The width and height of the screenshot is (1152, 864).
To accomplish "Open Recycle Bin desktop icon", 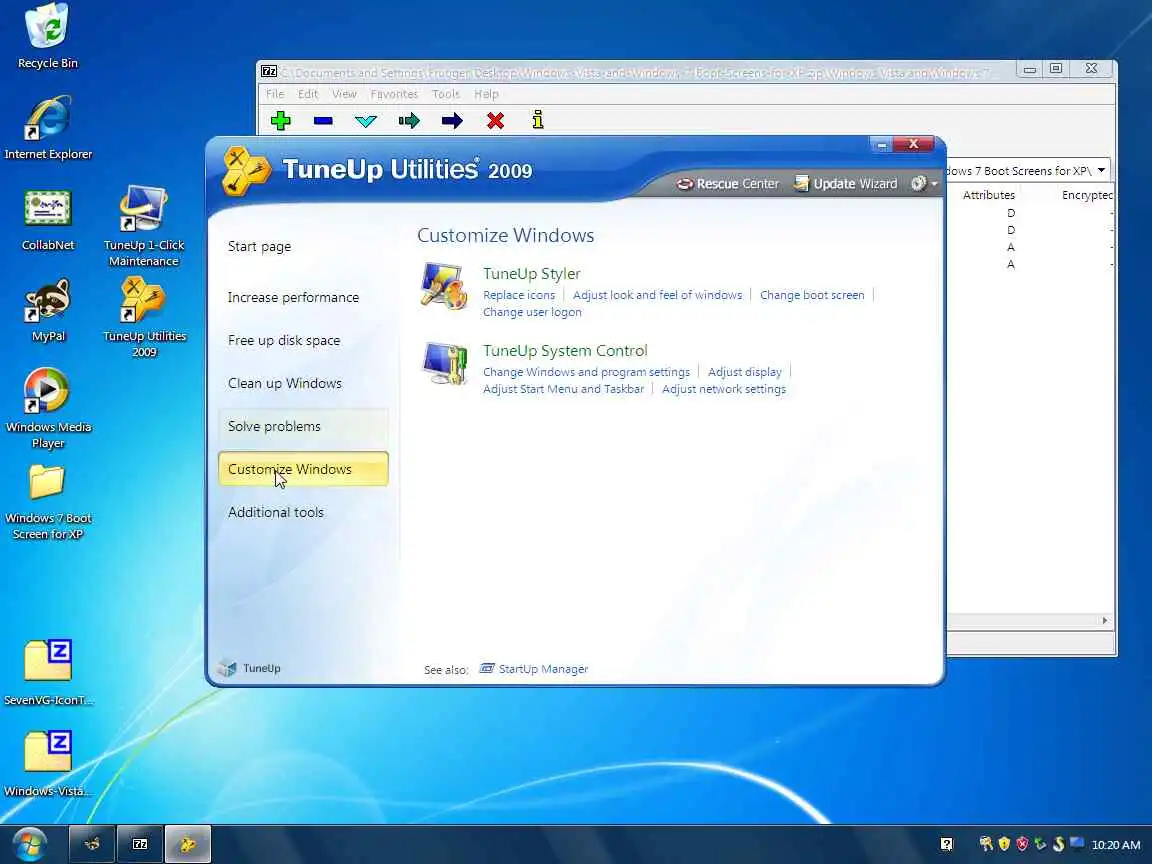I will [48, 37].
